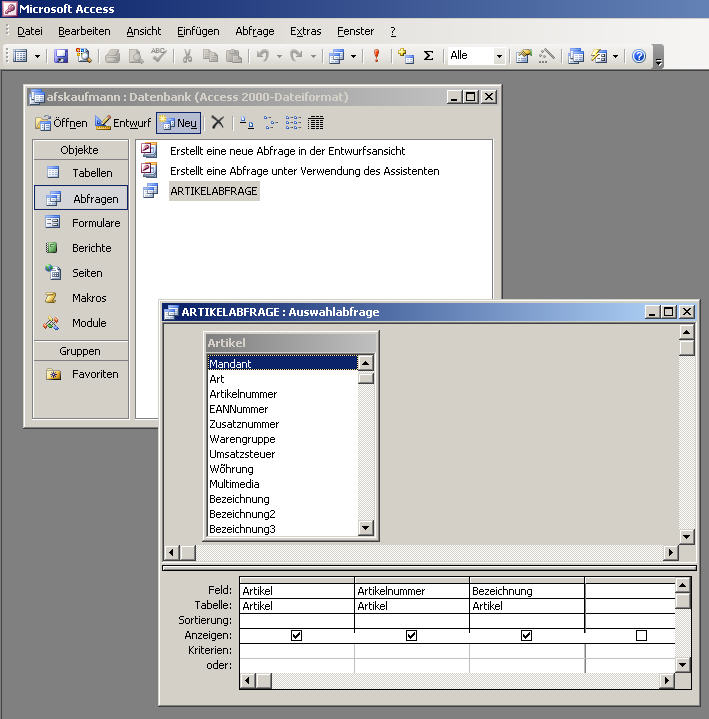Click the Undo arrow icon
This screenshot has width=709, height=719.
pos(263,56)
